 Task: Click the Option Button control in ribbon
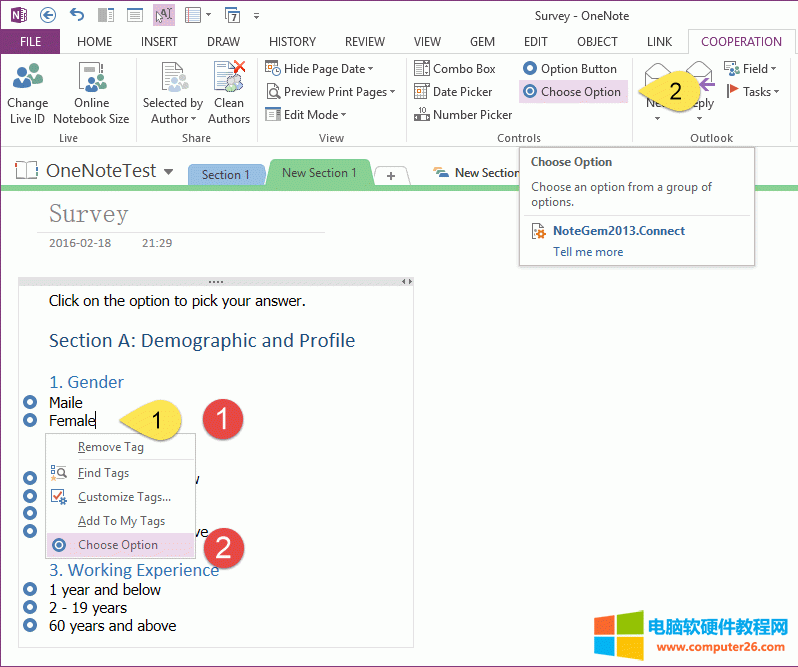(x=570, y=69)
